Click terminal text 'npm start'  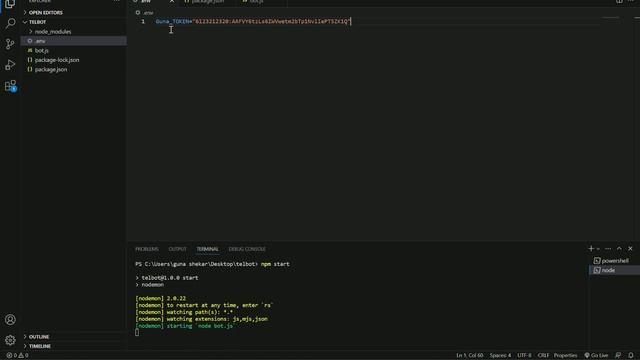(x=275, y=264)
